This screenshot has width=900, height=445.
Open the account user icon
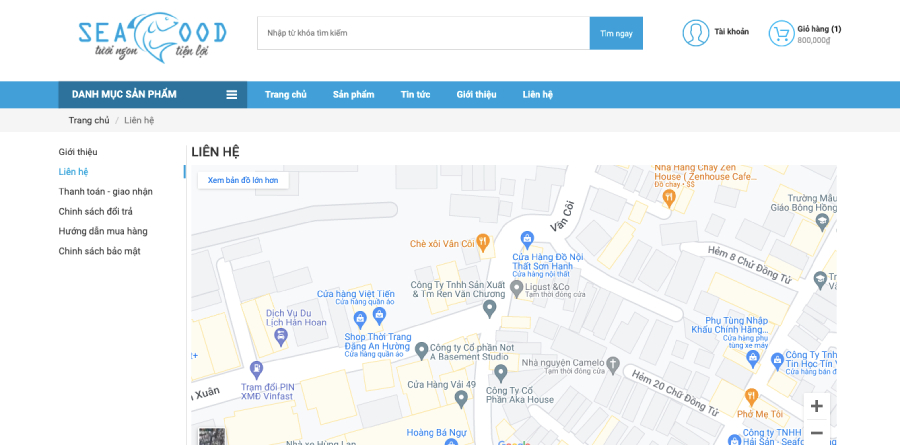(696, 33)
